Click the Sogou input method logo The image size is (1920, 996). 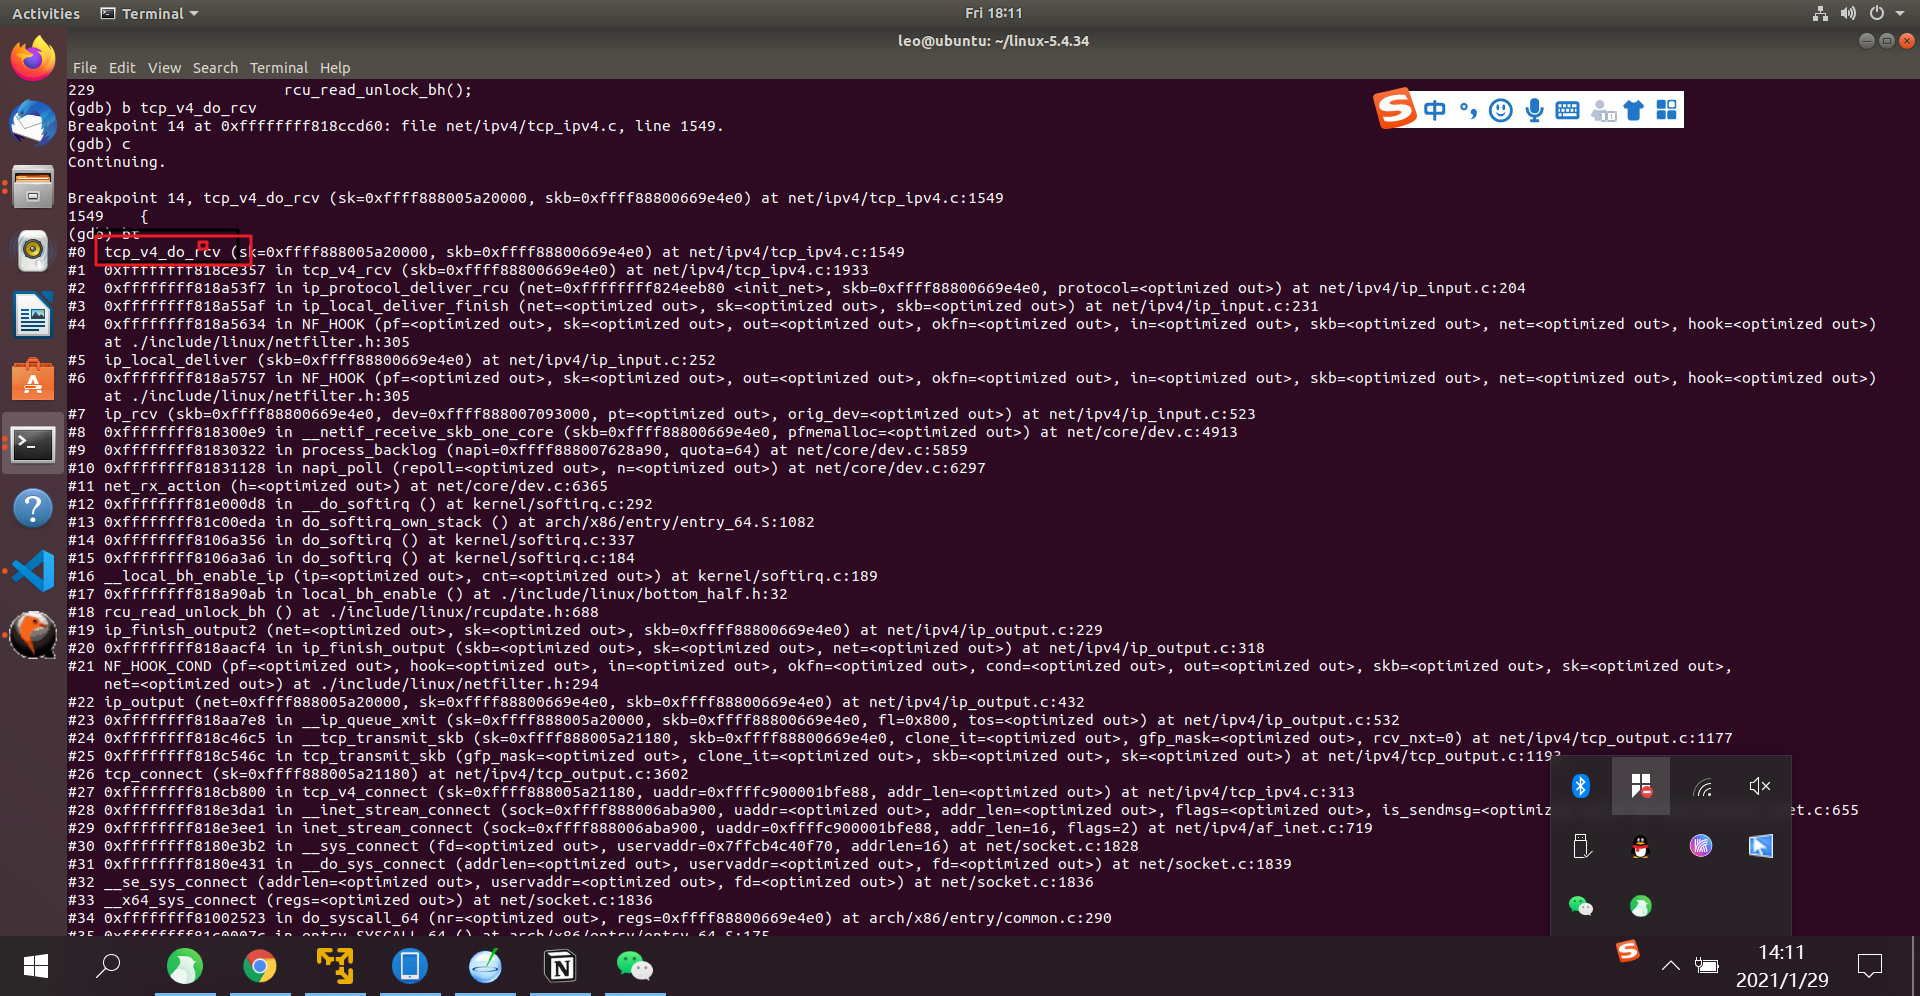pos(1396,109)
